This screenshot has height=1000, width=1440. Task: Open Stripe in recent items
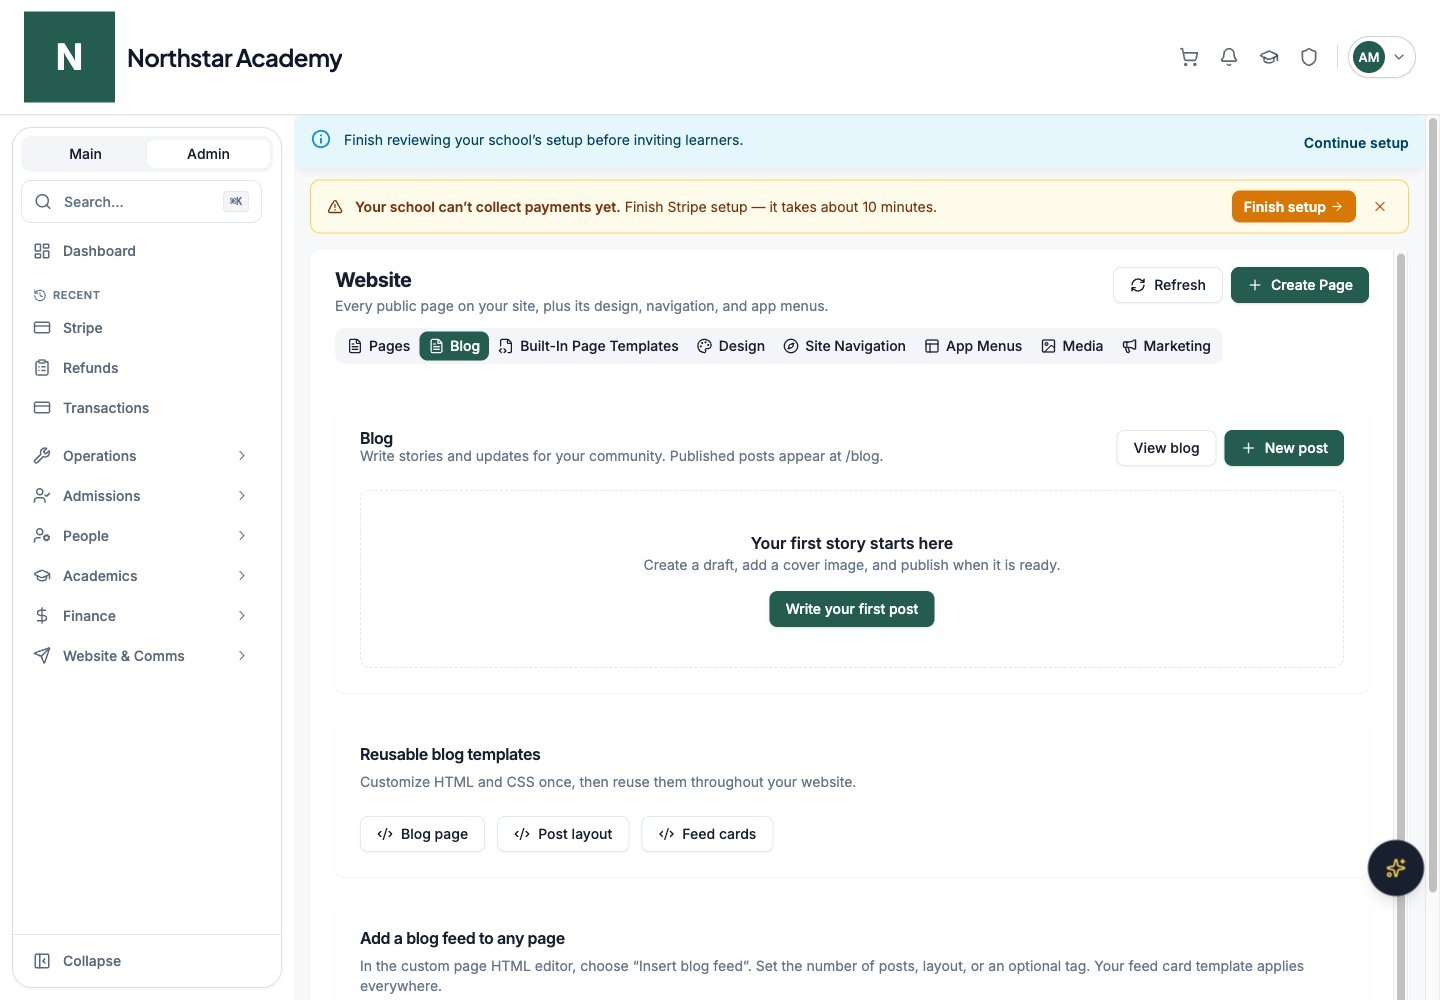point(141,328)
